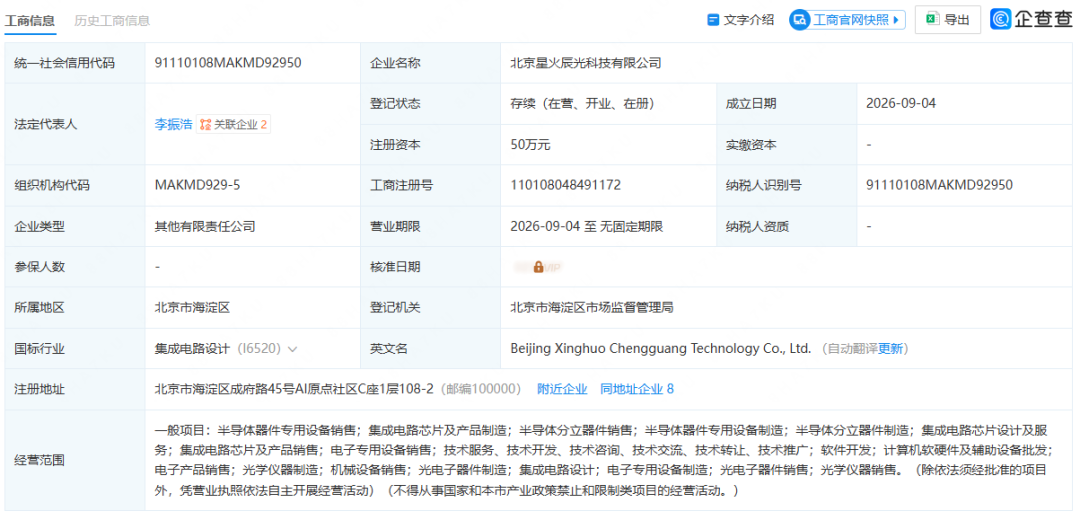The height and width of the screenshot is (520, 1080).
Task: Click 其他有限责任公司 company type
Action: (205, 226)
